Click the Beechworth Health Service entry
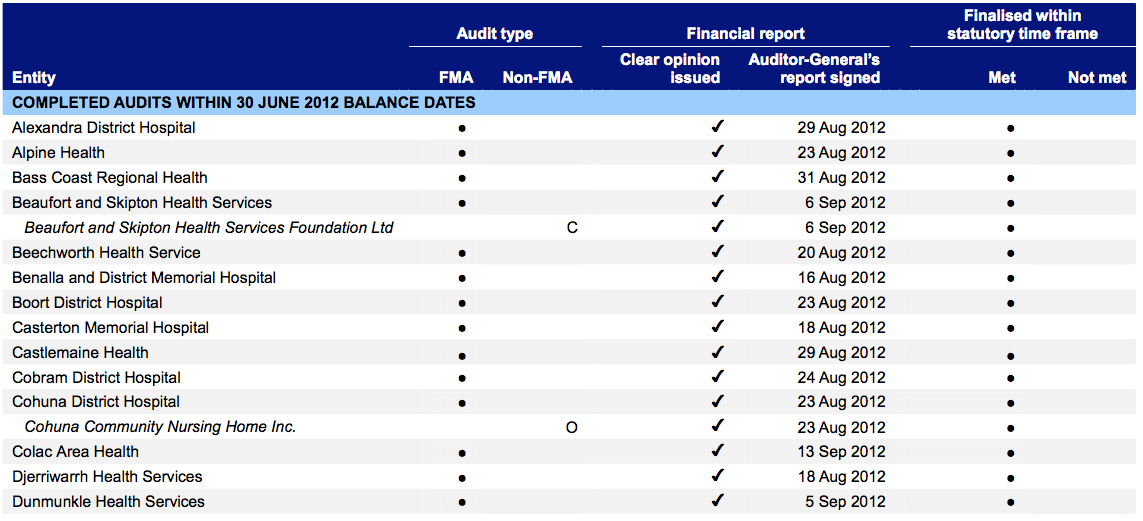This screenshot has height=521, width=1143. [x=106, y=253]
